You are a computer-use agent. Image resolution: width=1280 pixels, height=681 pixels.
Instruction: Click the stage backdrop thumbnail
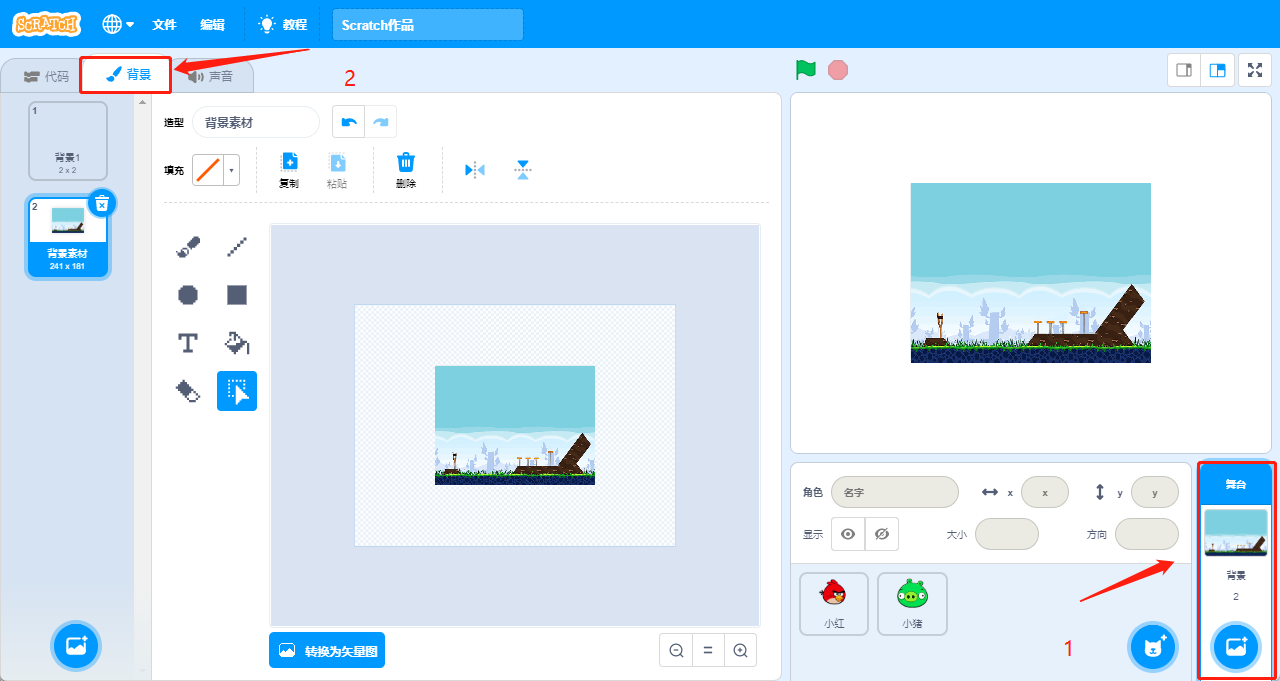[x=1236, y=533]
